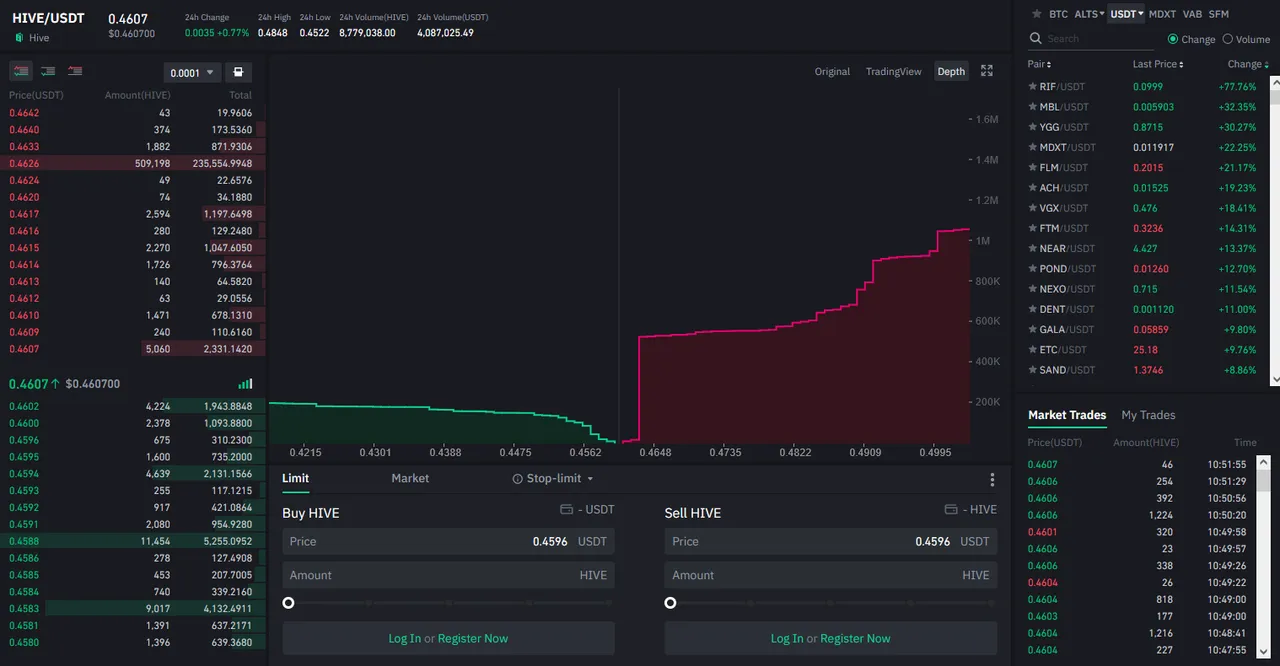Expand the ALTS market dropdown

(1089, 14)
